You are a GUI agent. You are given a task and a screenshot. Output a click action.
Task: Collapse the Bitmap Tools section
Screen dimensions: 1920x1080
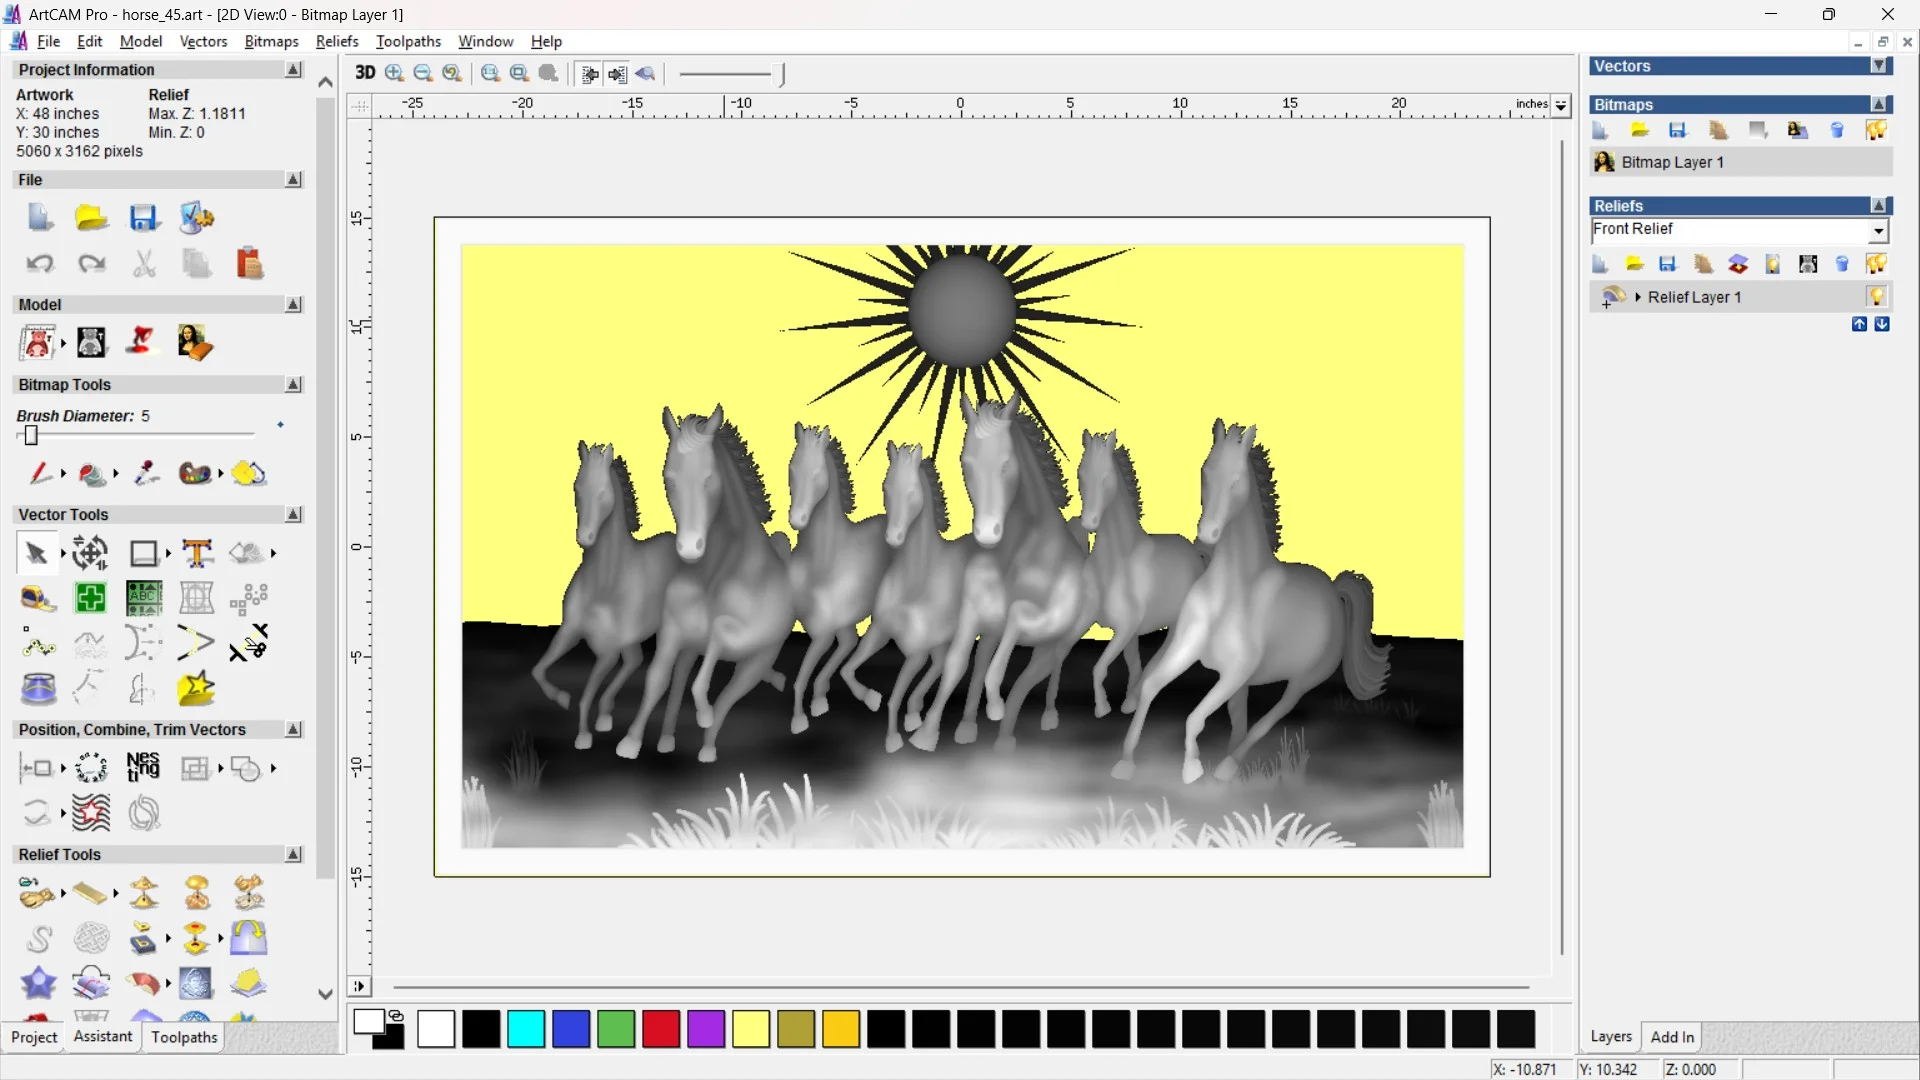coord(293,385)
